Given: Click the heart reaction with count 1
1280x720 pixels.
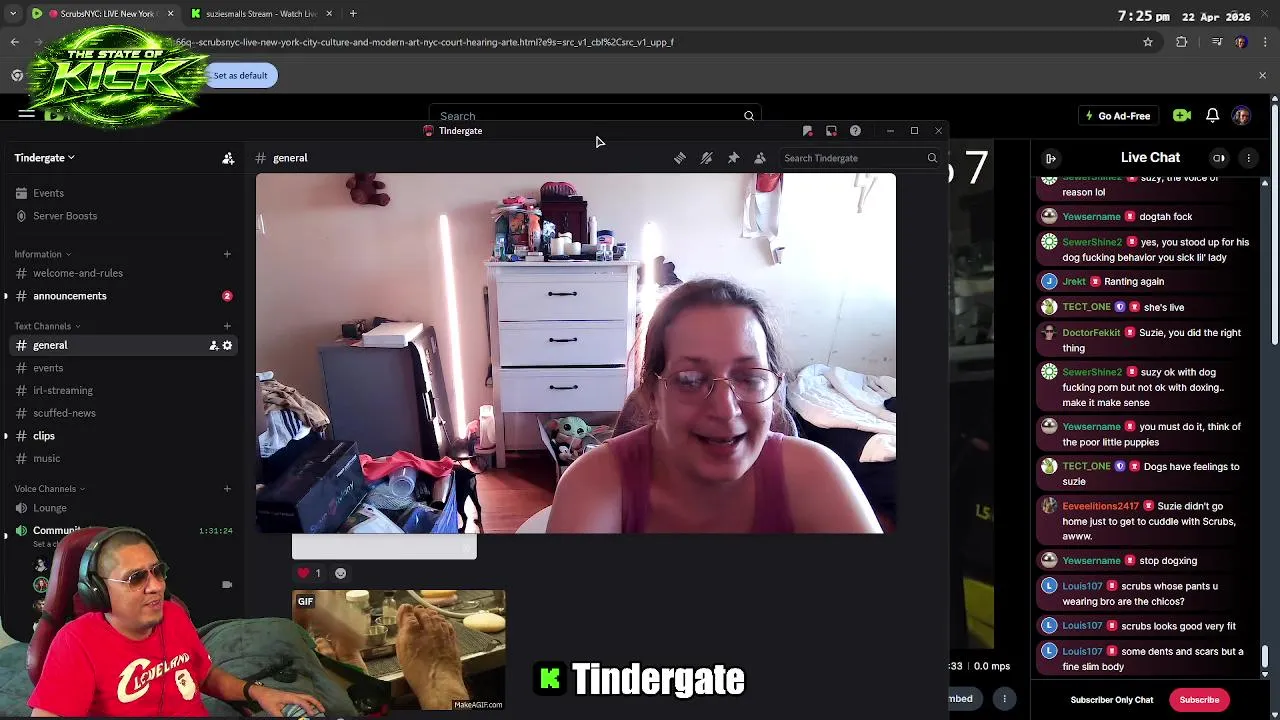Looking at the screenshot, I should (x=309, y=573).
